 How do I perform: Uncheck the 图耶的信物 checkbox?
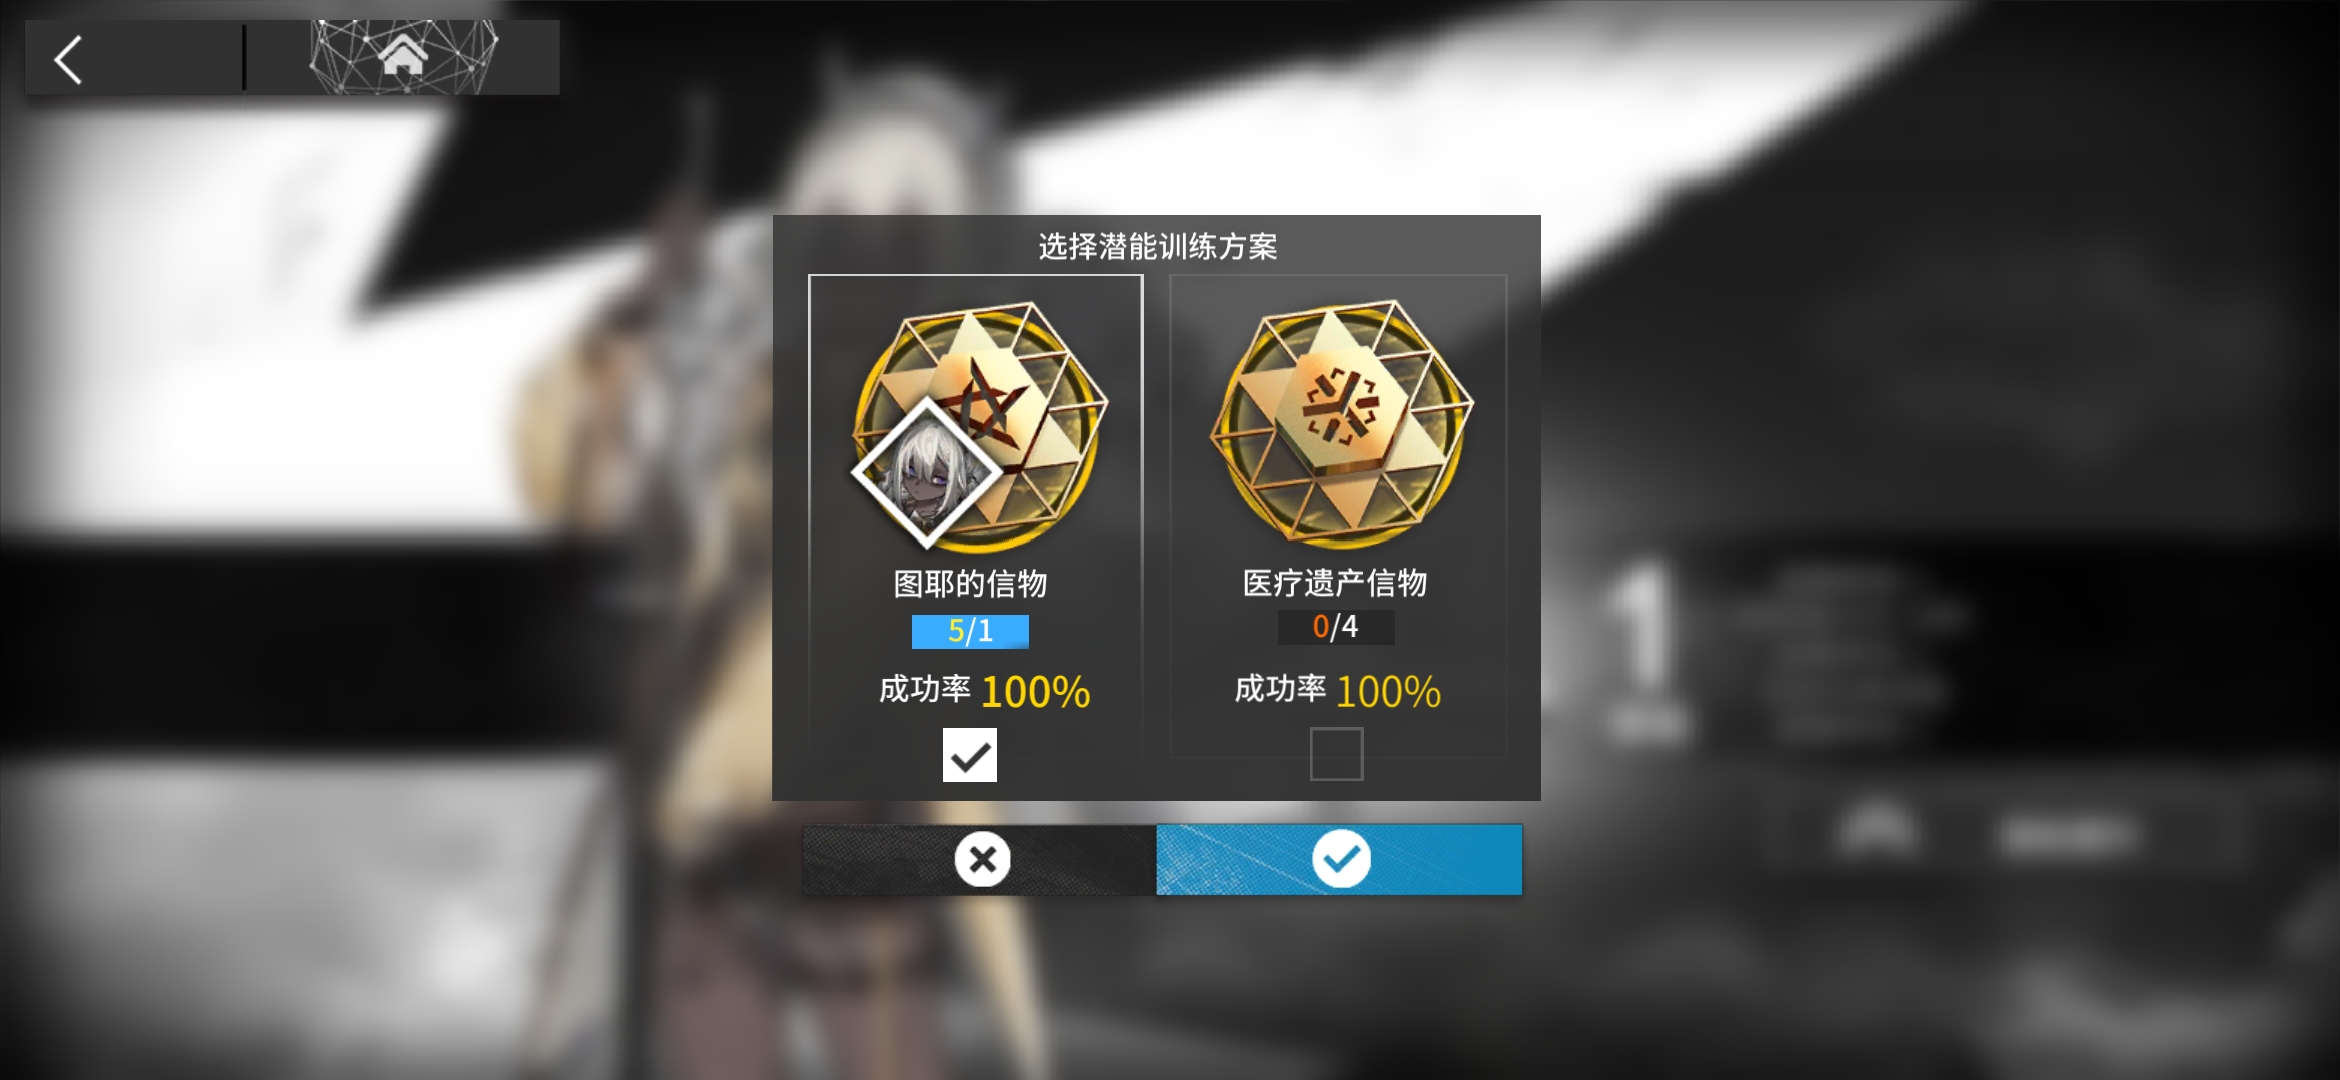[x=969, y=755]
